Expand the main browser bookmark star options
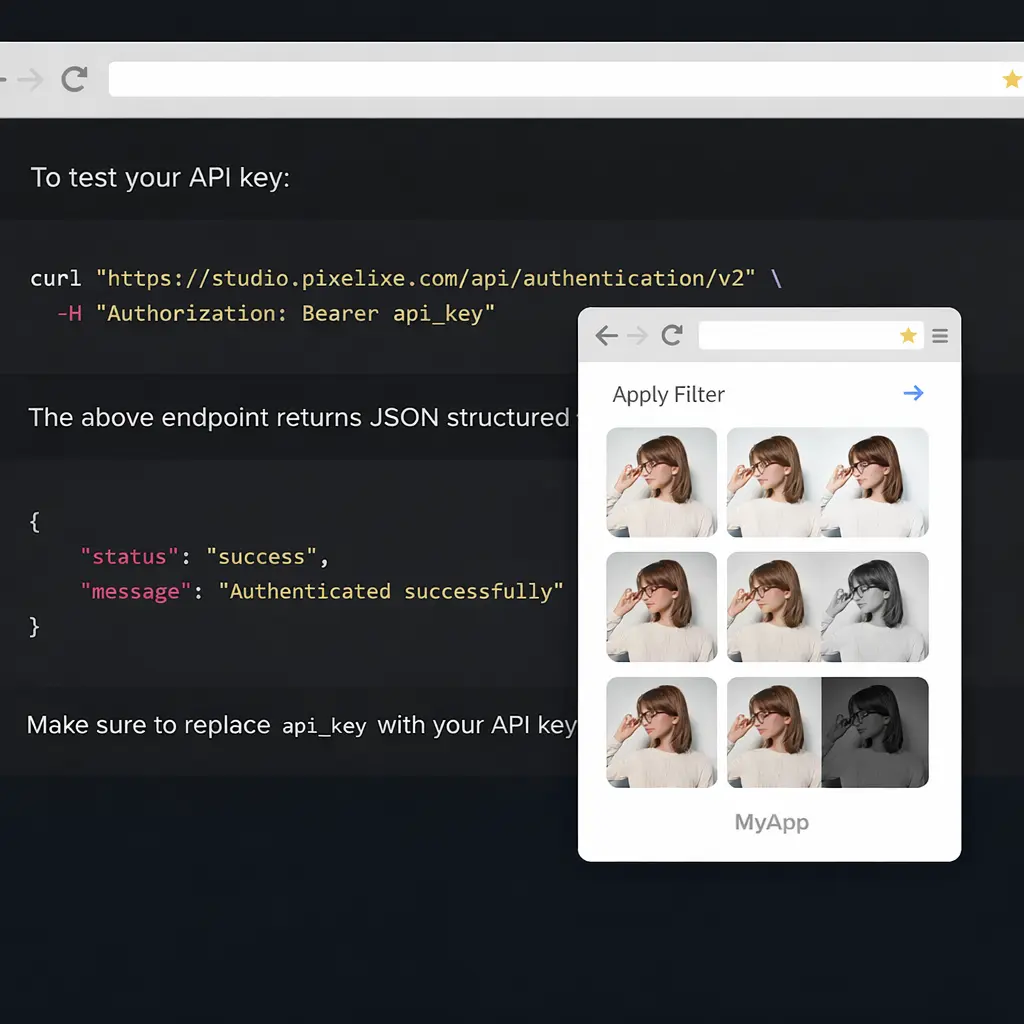This screenshot has width=1024, height=1024. (x=1011, y=79)
